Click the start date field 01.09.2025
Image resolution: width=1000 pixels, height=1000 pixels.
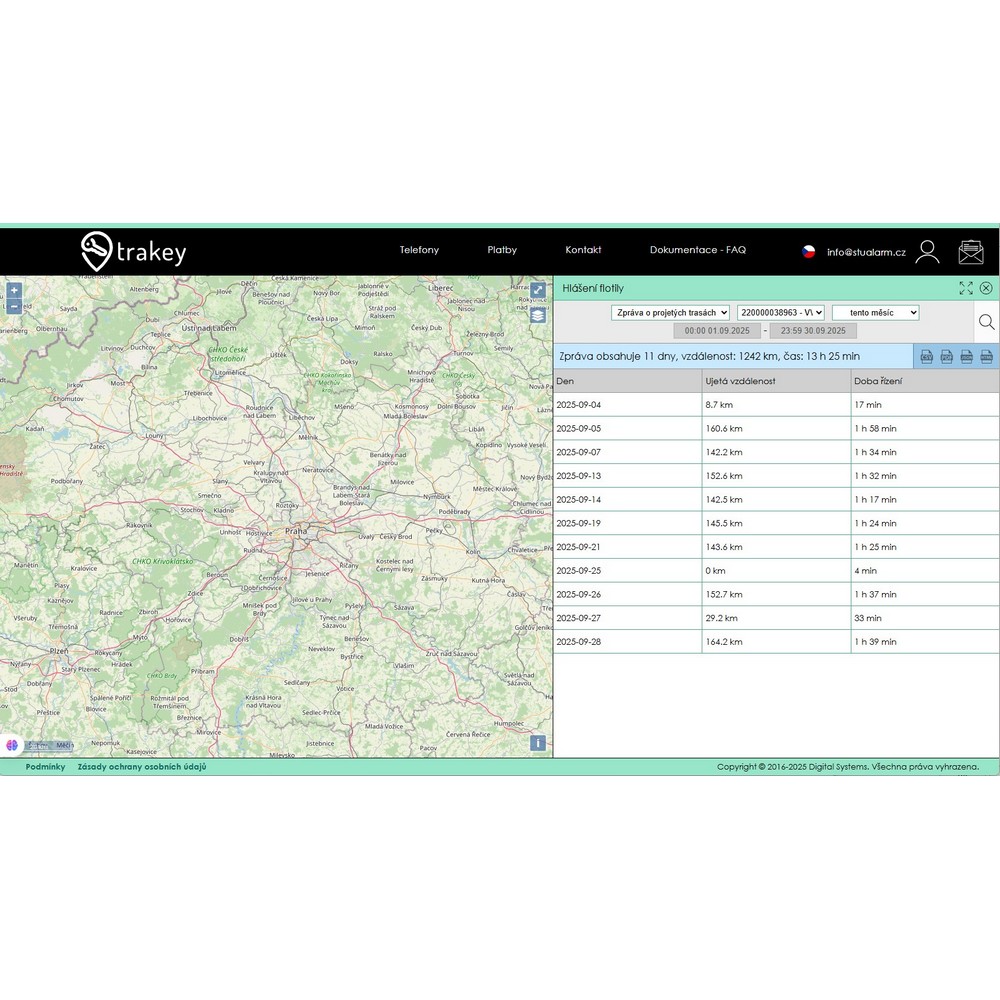[x=716, y=331]
